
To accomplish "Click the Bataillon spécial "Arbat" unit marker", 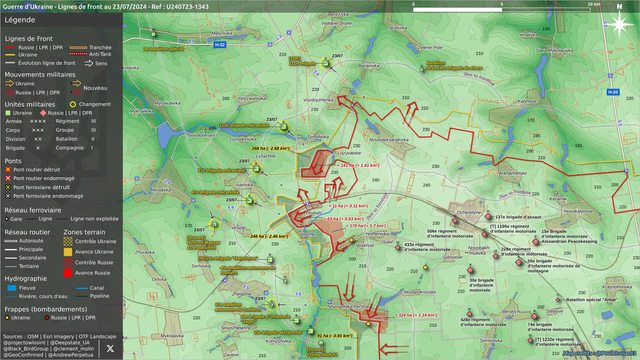I will (x=558, y=300).
